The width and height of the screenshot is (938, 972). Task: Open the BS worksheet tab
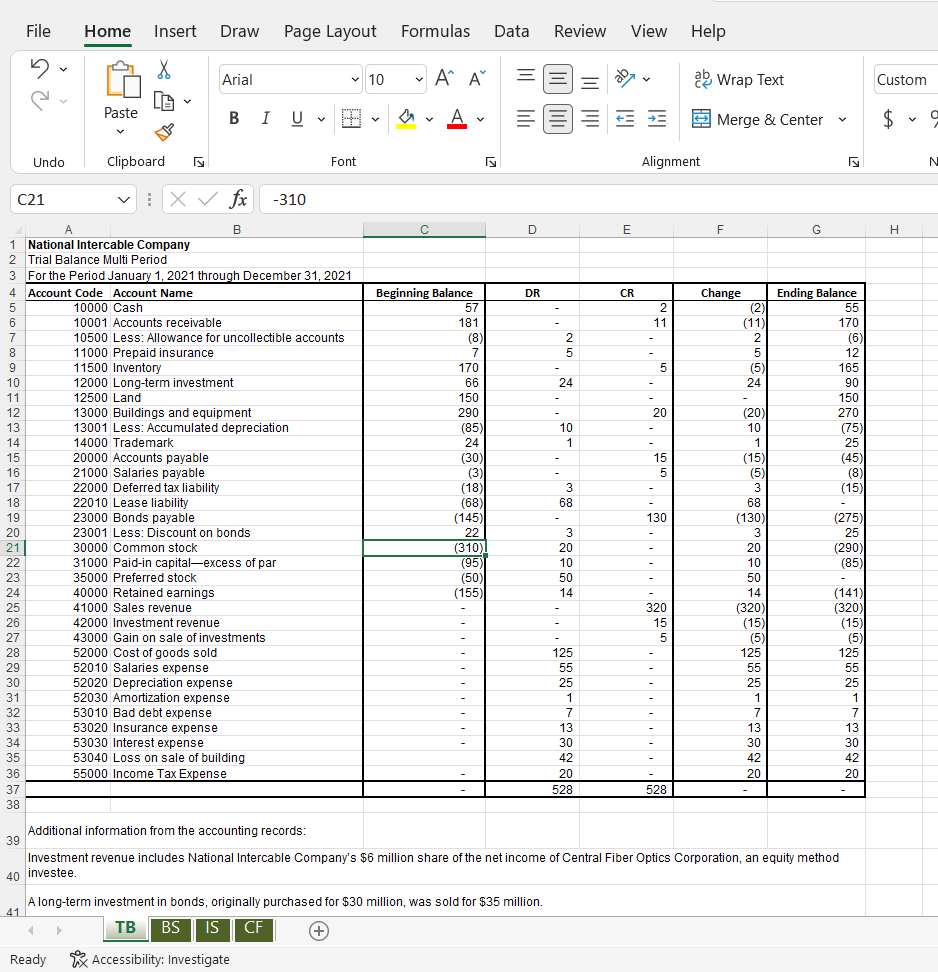click(170, 930)
